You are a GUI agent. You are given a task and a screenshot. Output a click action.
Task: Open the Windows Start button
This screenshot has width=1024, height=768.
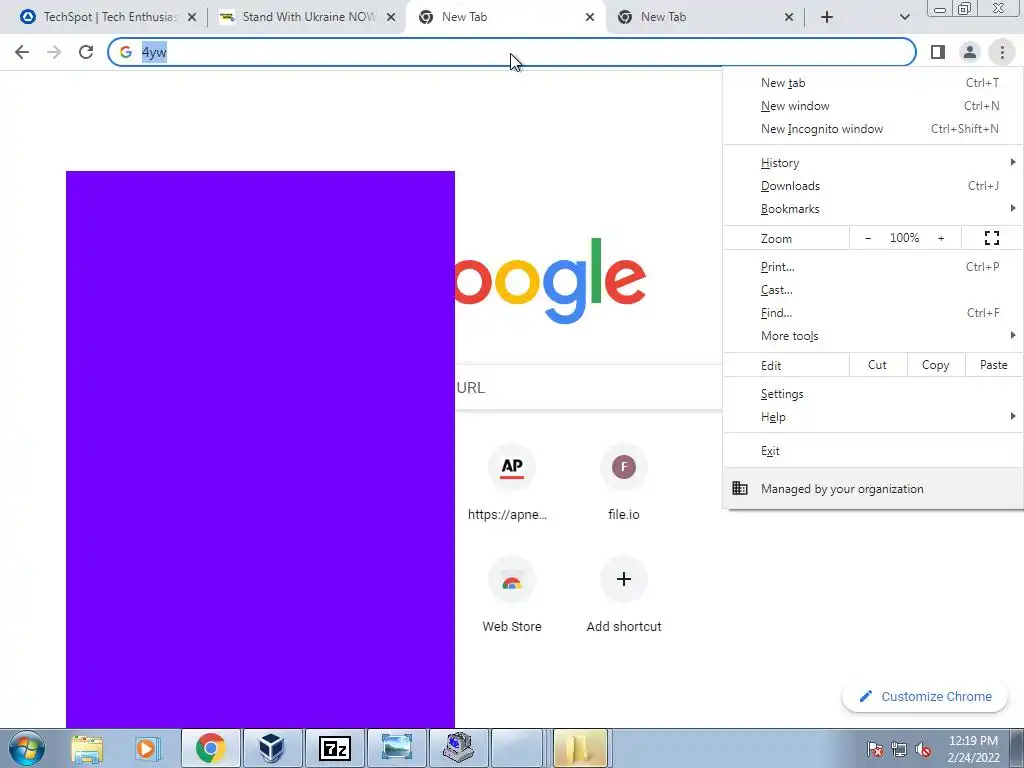[27, 748]
